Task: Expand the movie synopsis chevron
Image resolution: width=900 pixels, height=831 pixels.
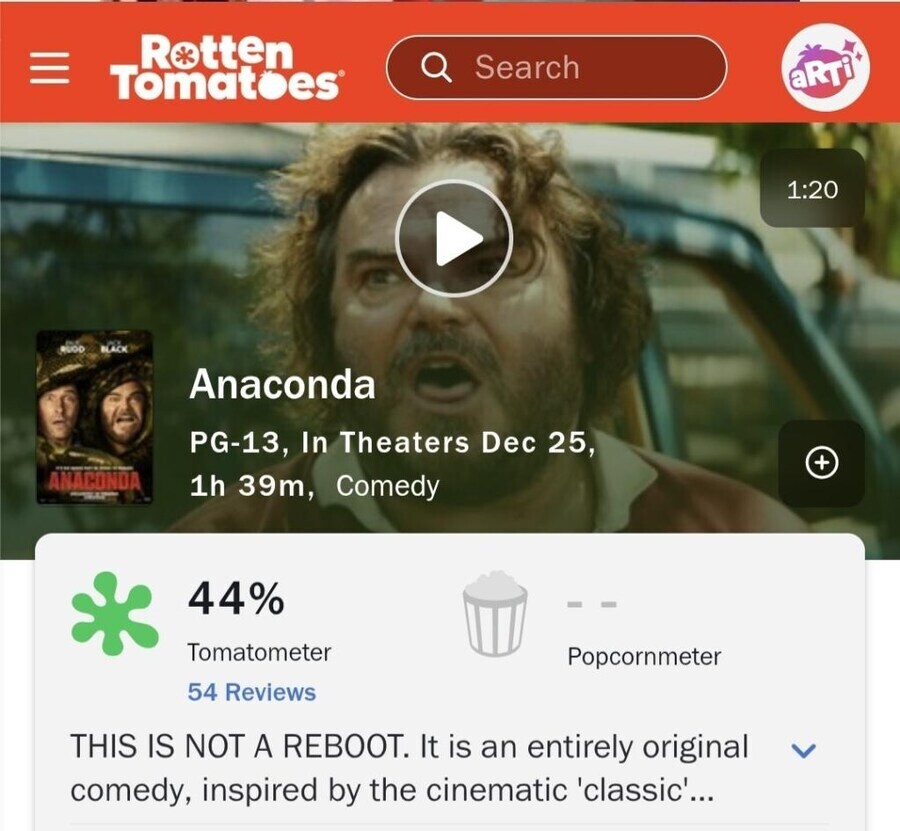Action: [x=803, y=750]
